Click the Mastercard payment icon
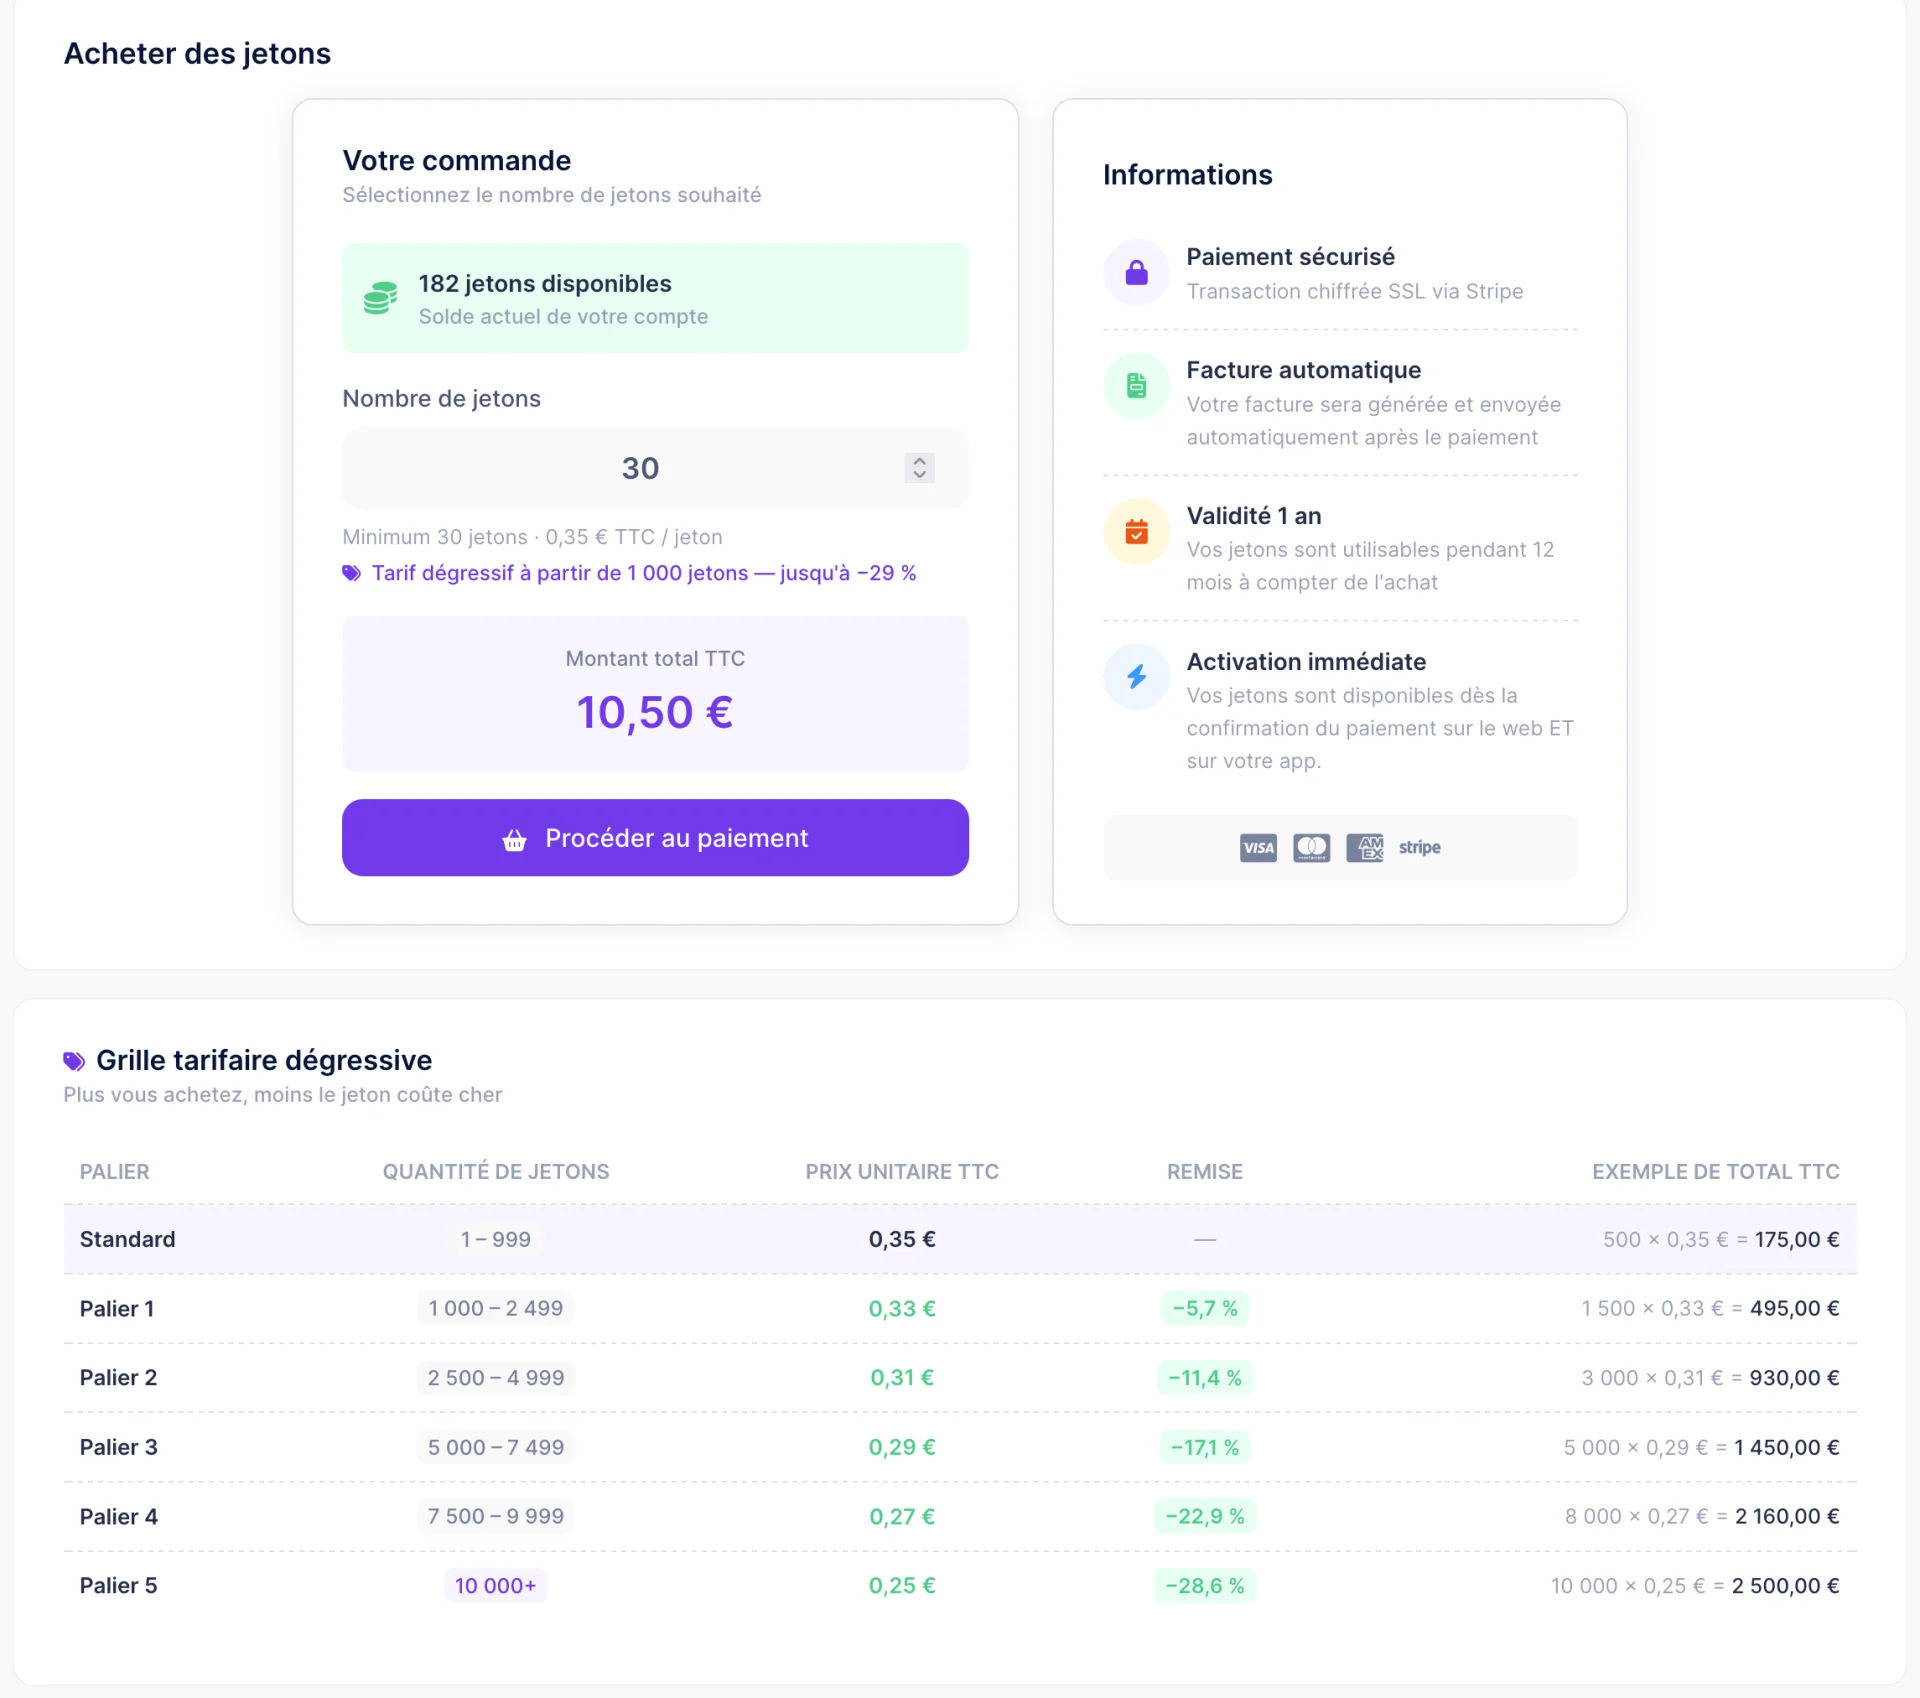Image resolution: width=1920 pixels, height=1698 pixels. (x=1311, y=847)
